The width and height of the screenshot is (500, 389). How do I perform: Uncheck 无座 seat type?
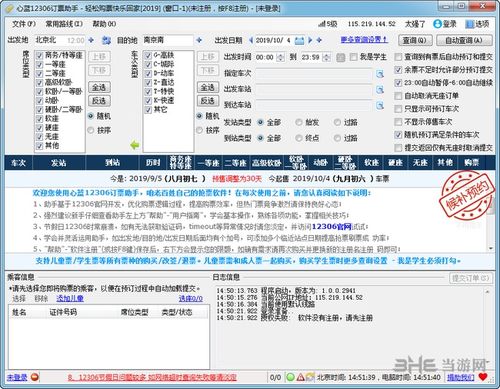click(39, 137)
